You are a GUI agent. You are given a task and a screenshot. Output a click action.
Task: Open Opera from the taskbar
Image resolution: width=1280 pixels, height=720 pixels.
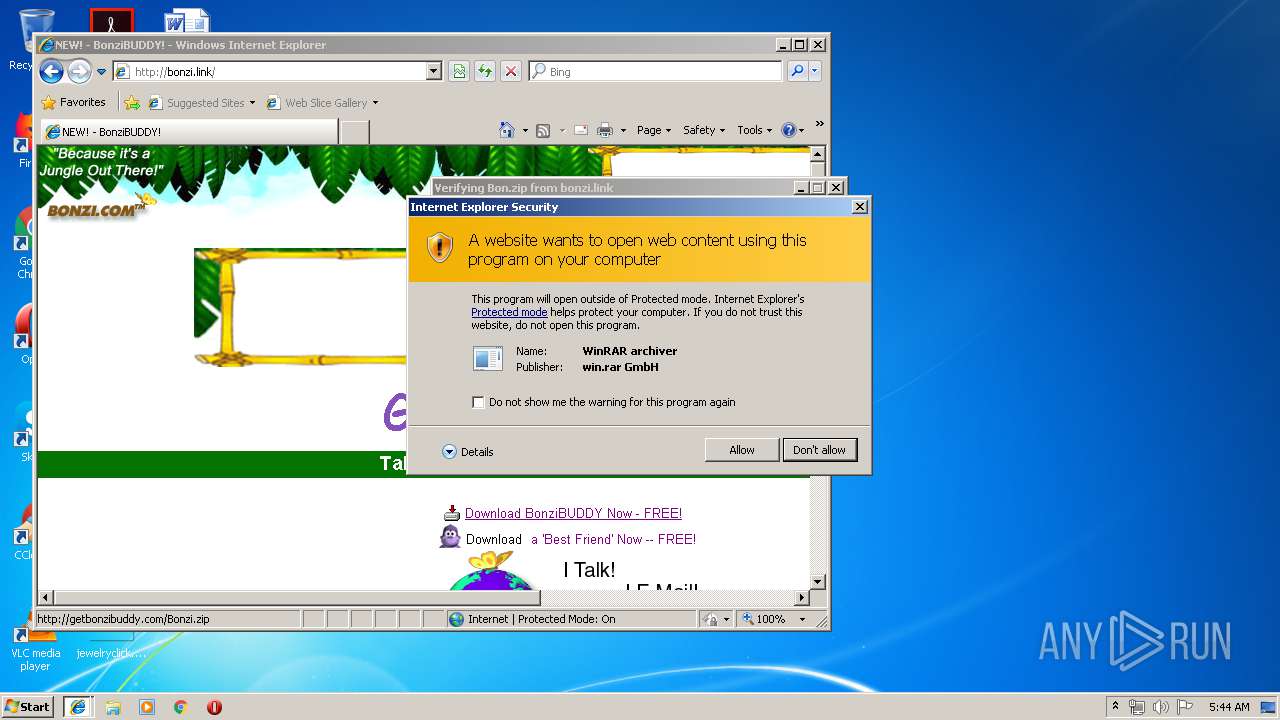tap(214, 707)
